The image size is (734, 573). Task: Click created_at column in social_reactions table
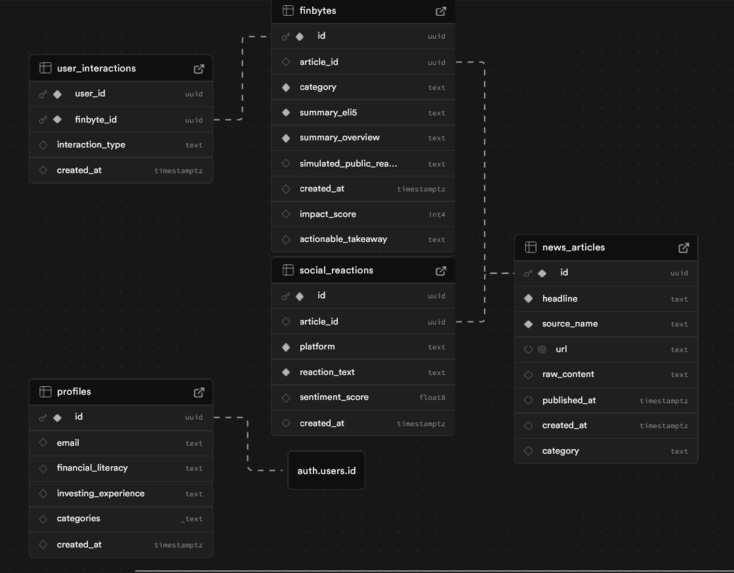pyautogui.click(x=363, y=423)
